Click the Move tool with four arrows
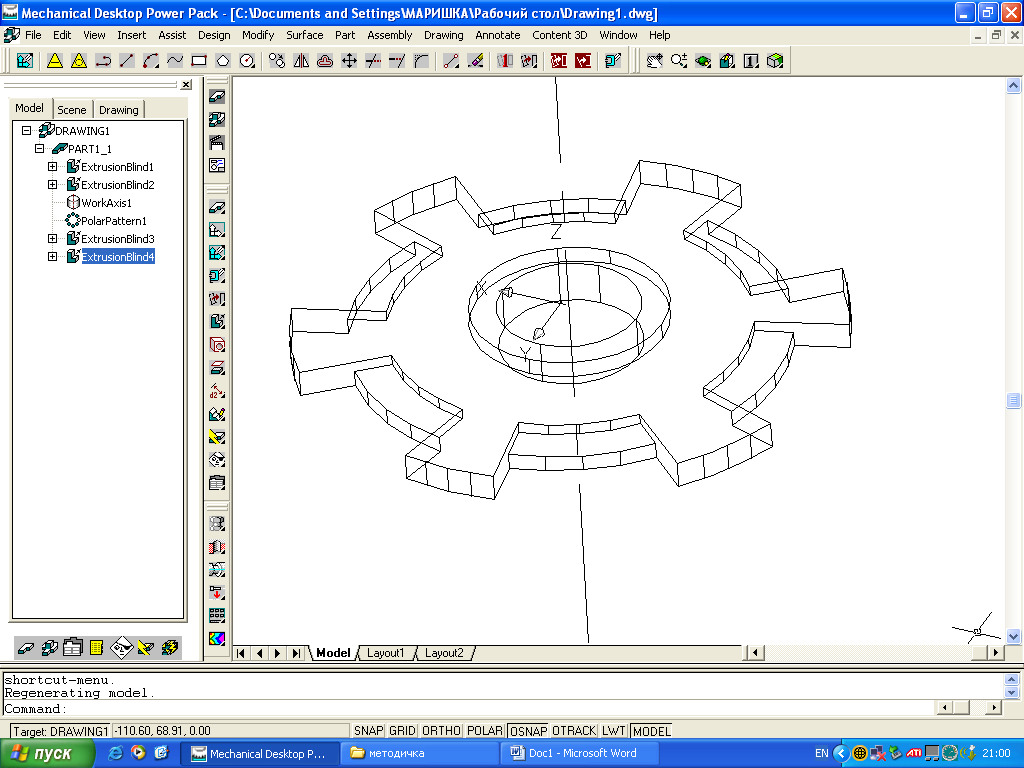The width and height of the screenshot is (1024, 768). 349,61
